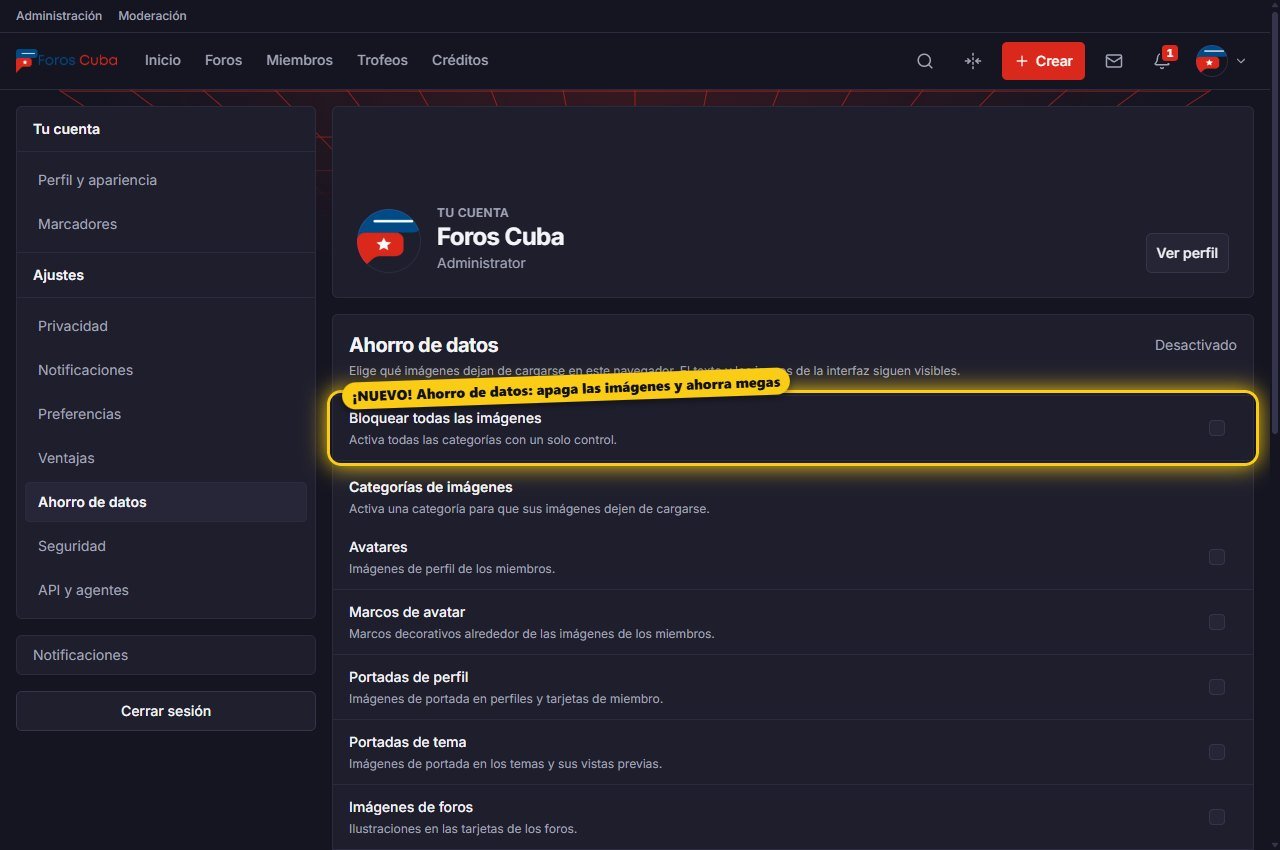Enable Bloquear todas las imágenes checkbox
1280x850 pixels.
[1217, 428]
